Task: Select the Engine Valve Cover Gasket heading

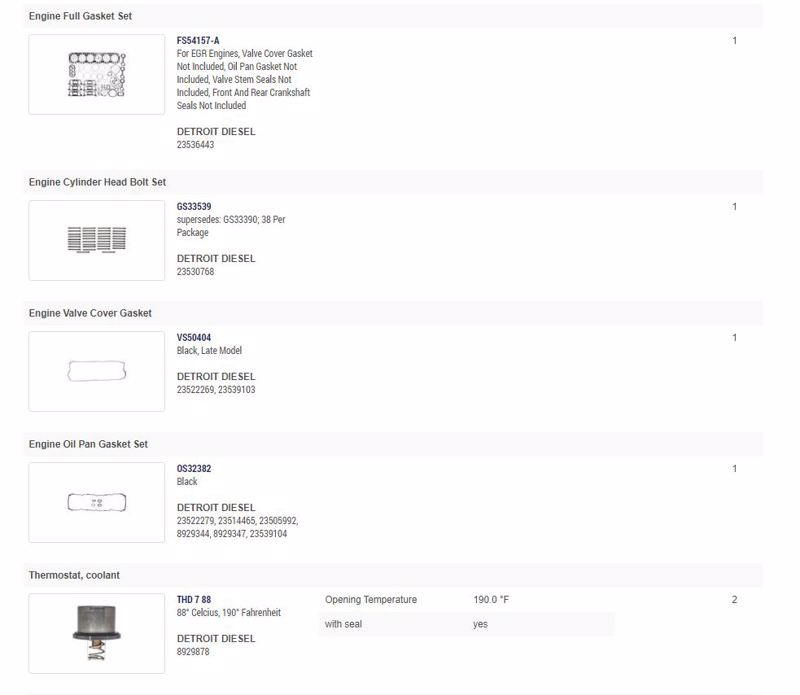Action: pos(90,313)
